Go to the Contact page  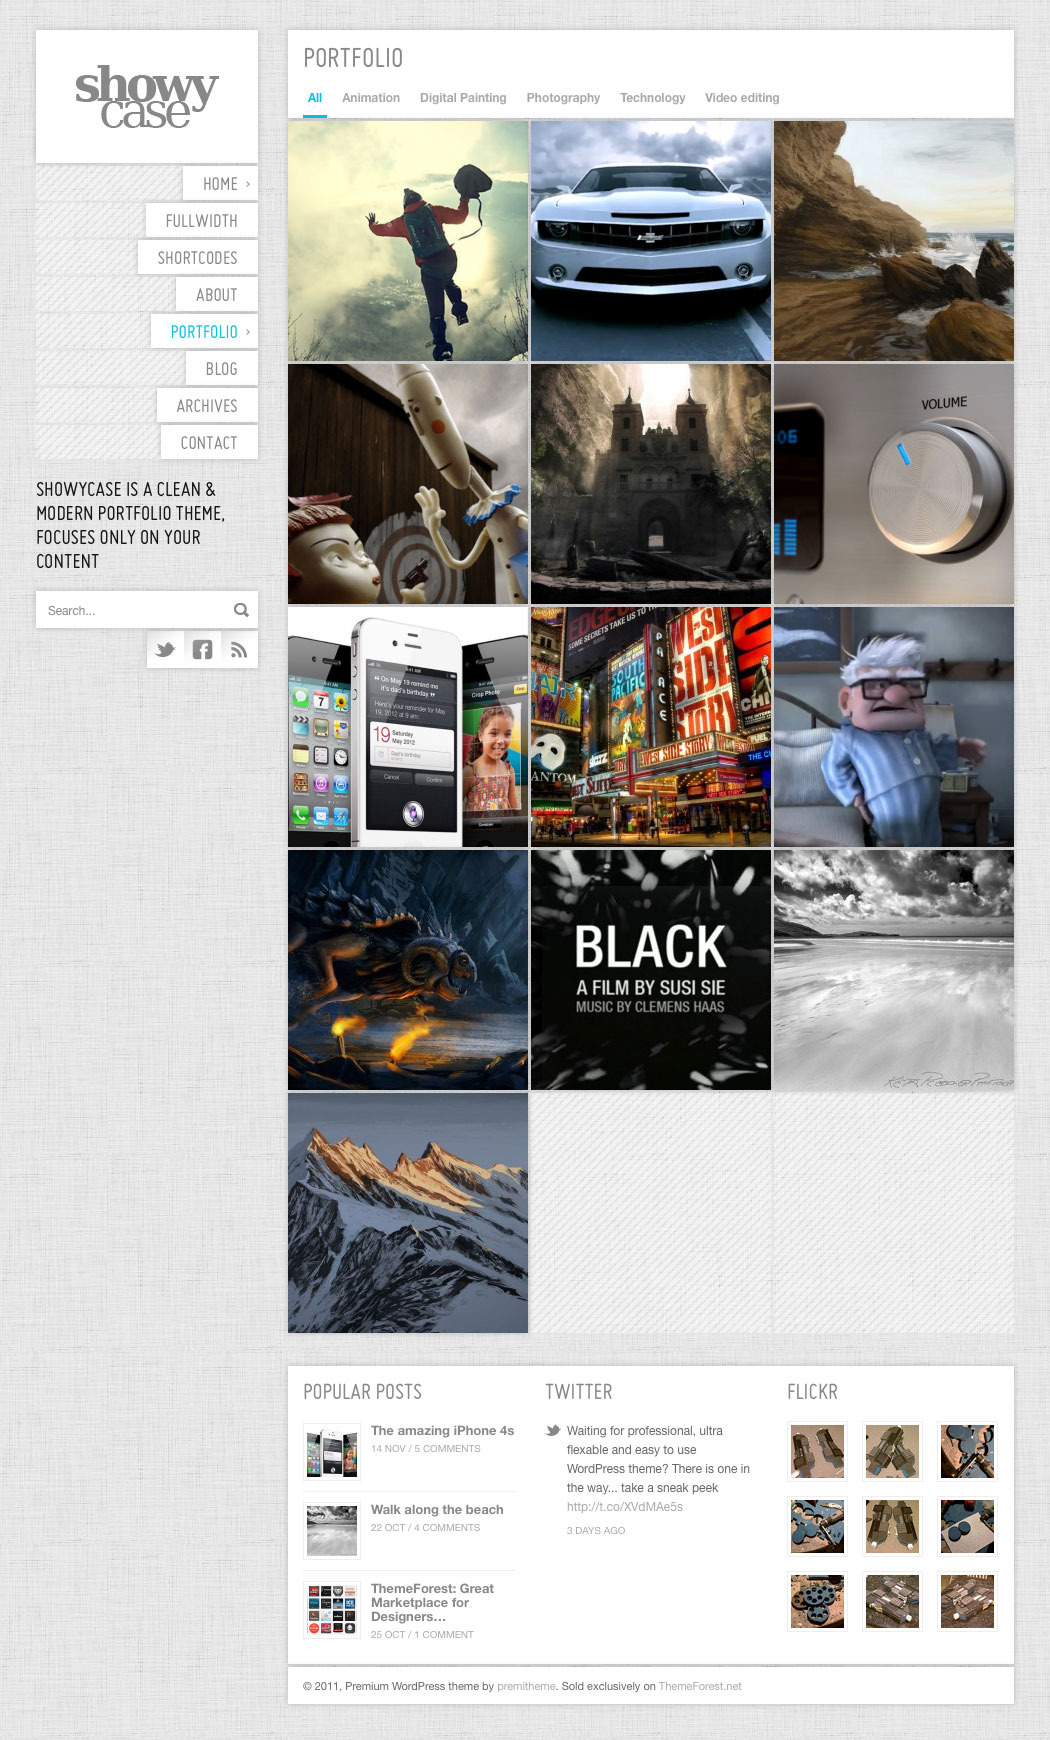[x=209, y=443]
